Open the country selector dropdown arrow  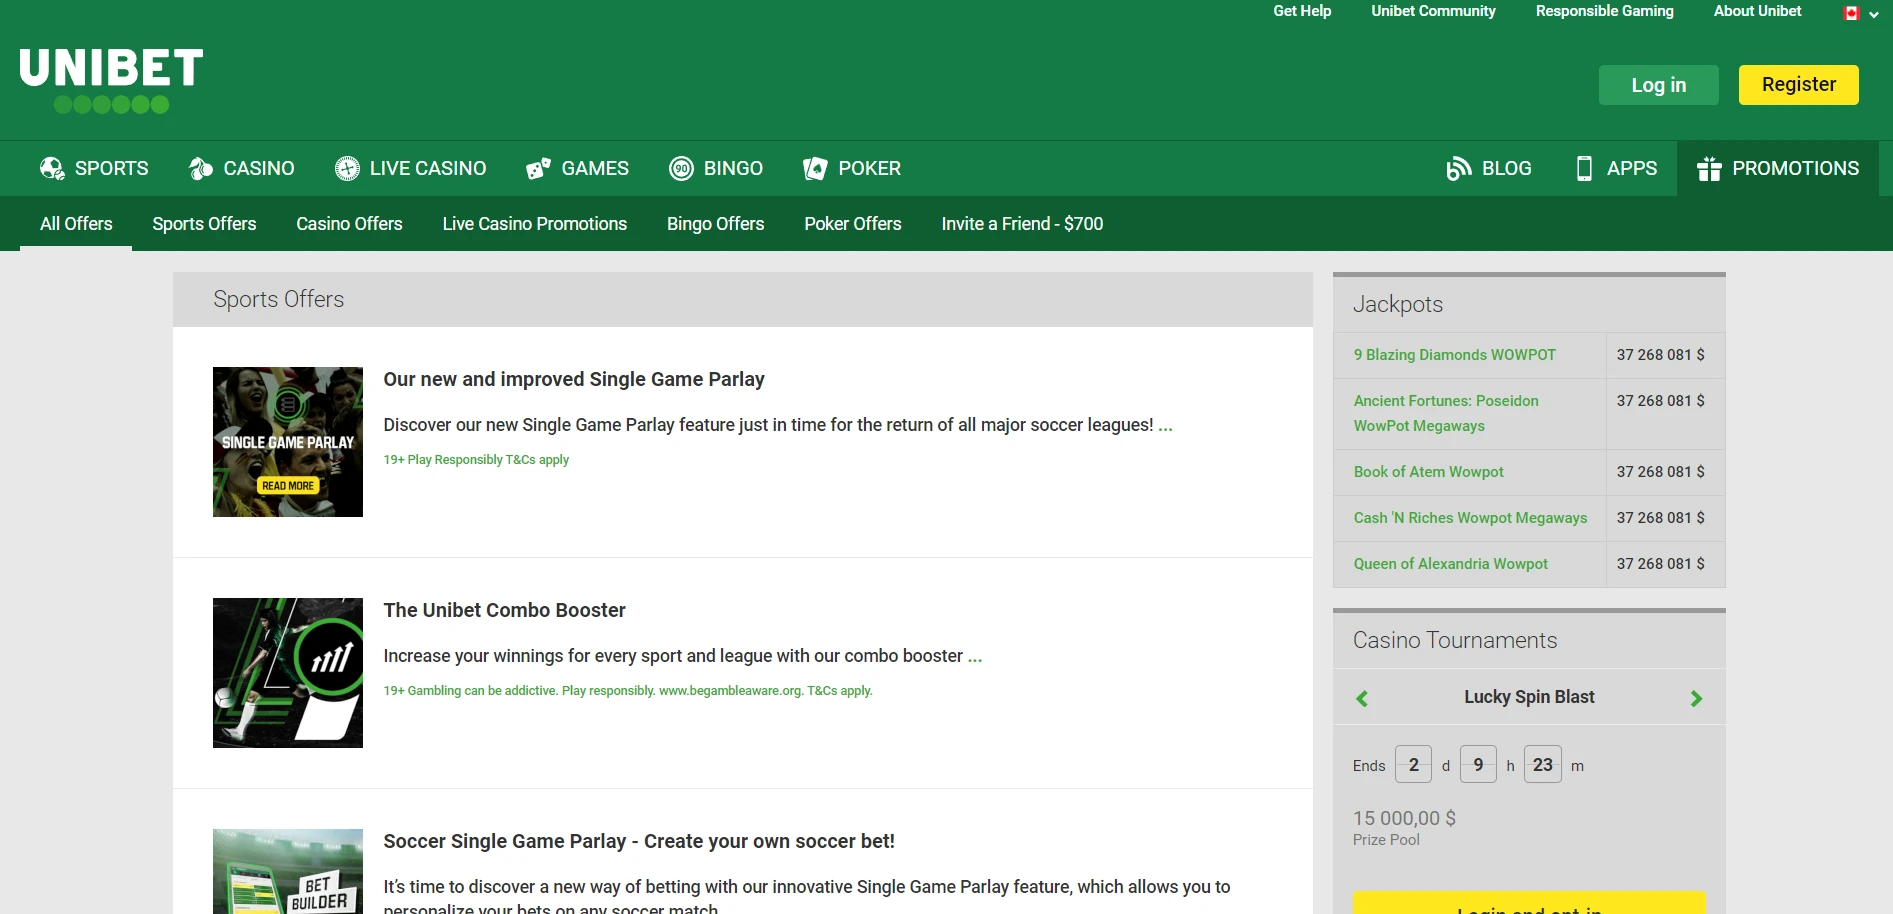[x=1874, y=14]
